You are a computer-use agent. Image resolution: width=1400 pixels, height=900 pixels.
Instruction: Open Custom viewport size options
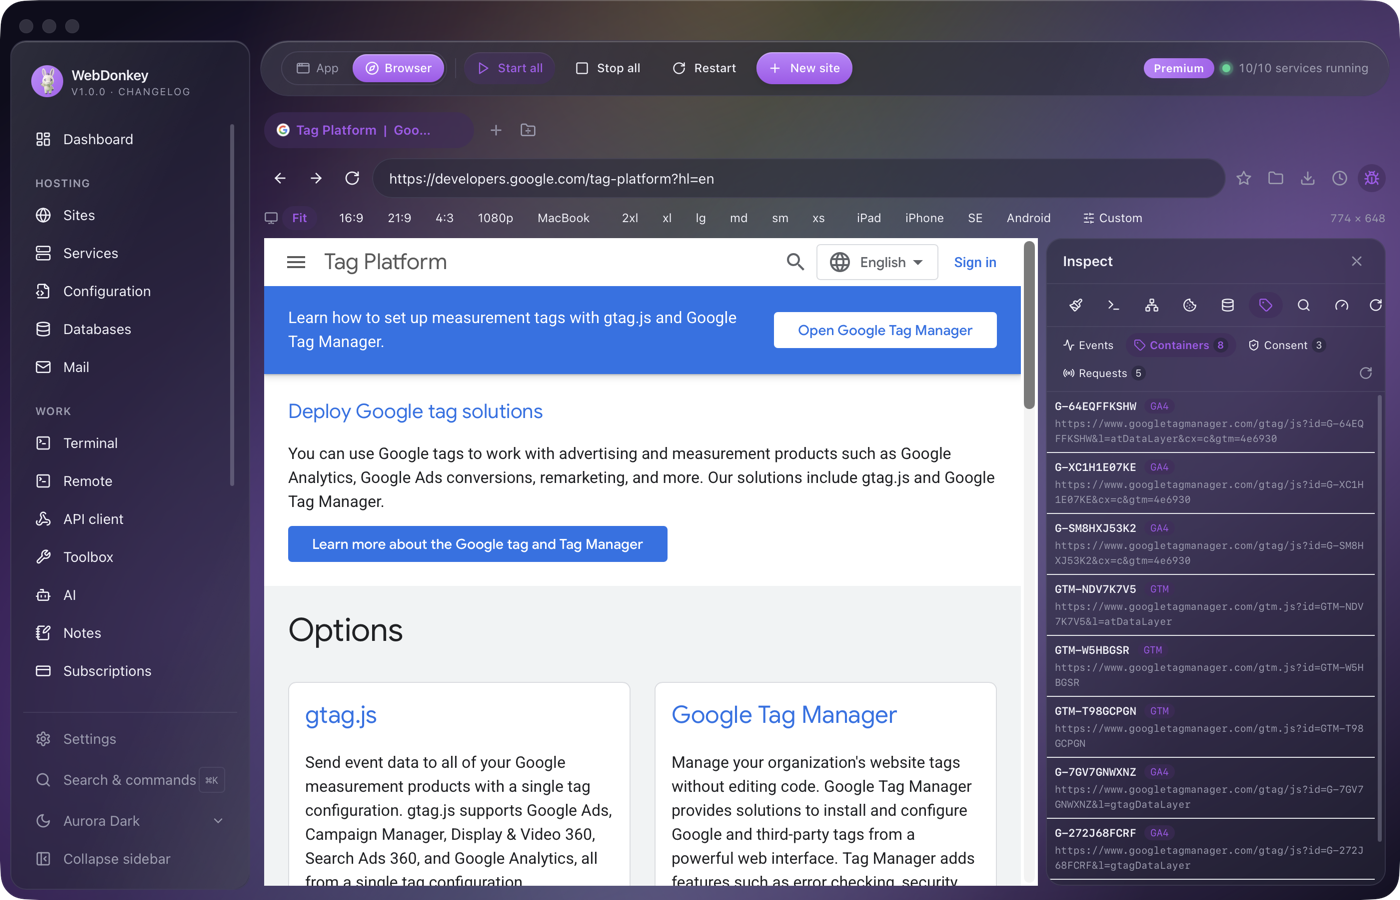pos(1112,218)
